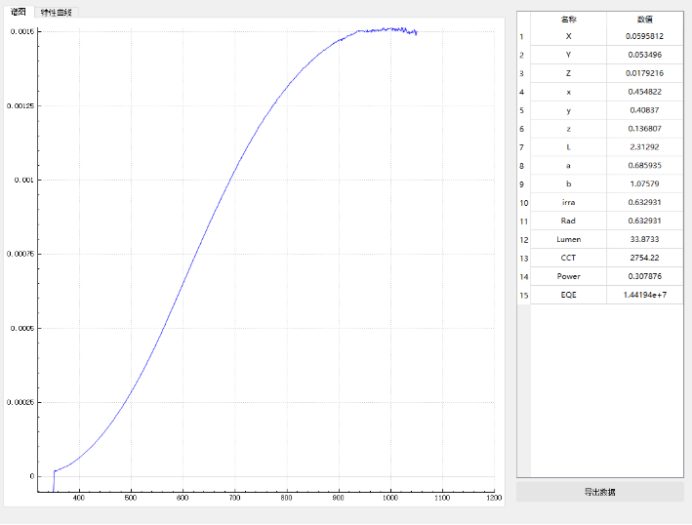Select the Rad value cell in row 11
This screenshot has height=525, width=692.
[645, 220]
